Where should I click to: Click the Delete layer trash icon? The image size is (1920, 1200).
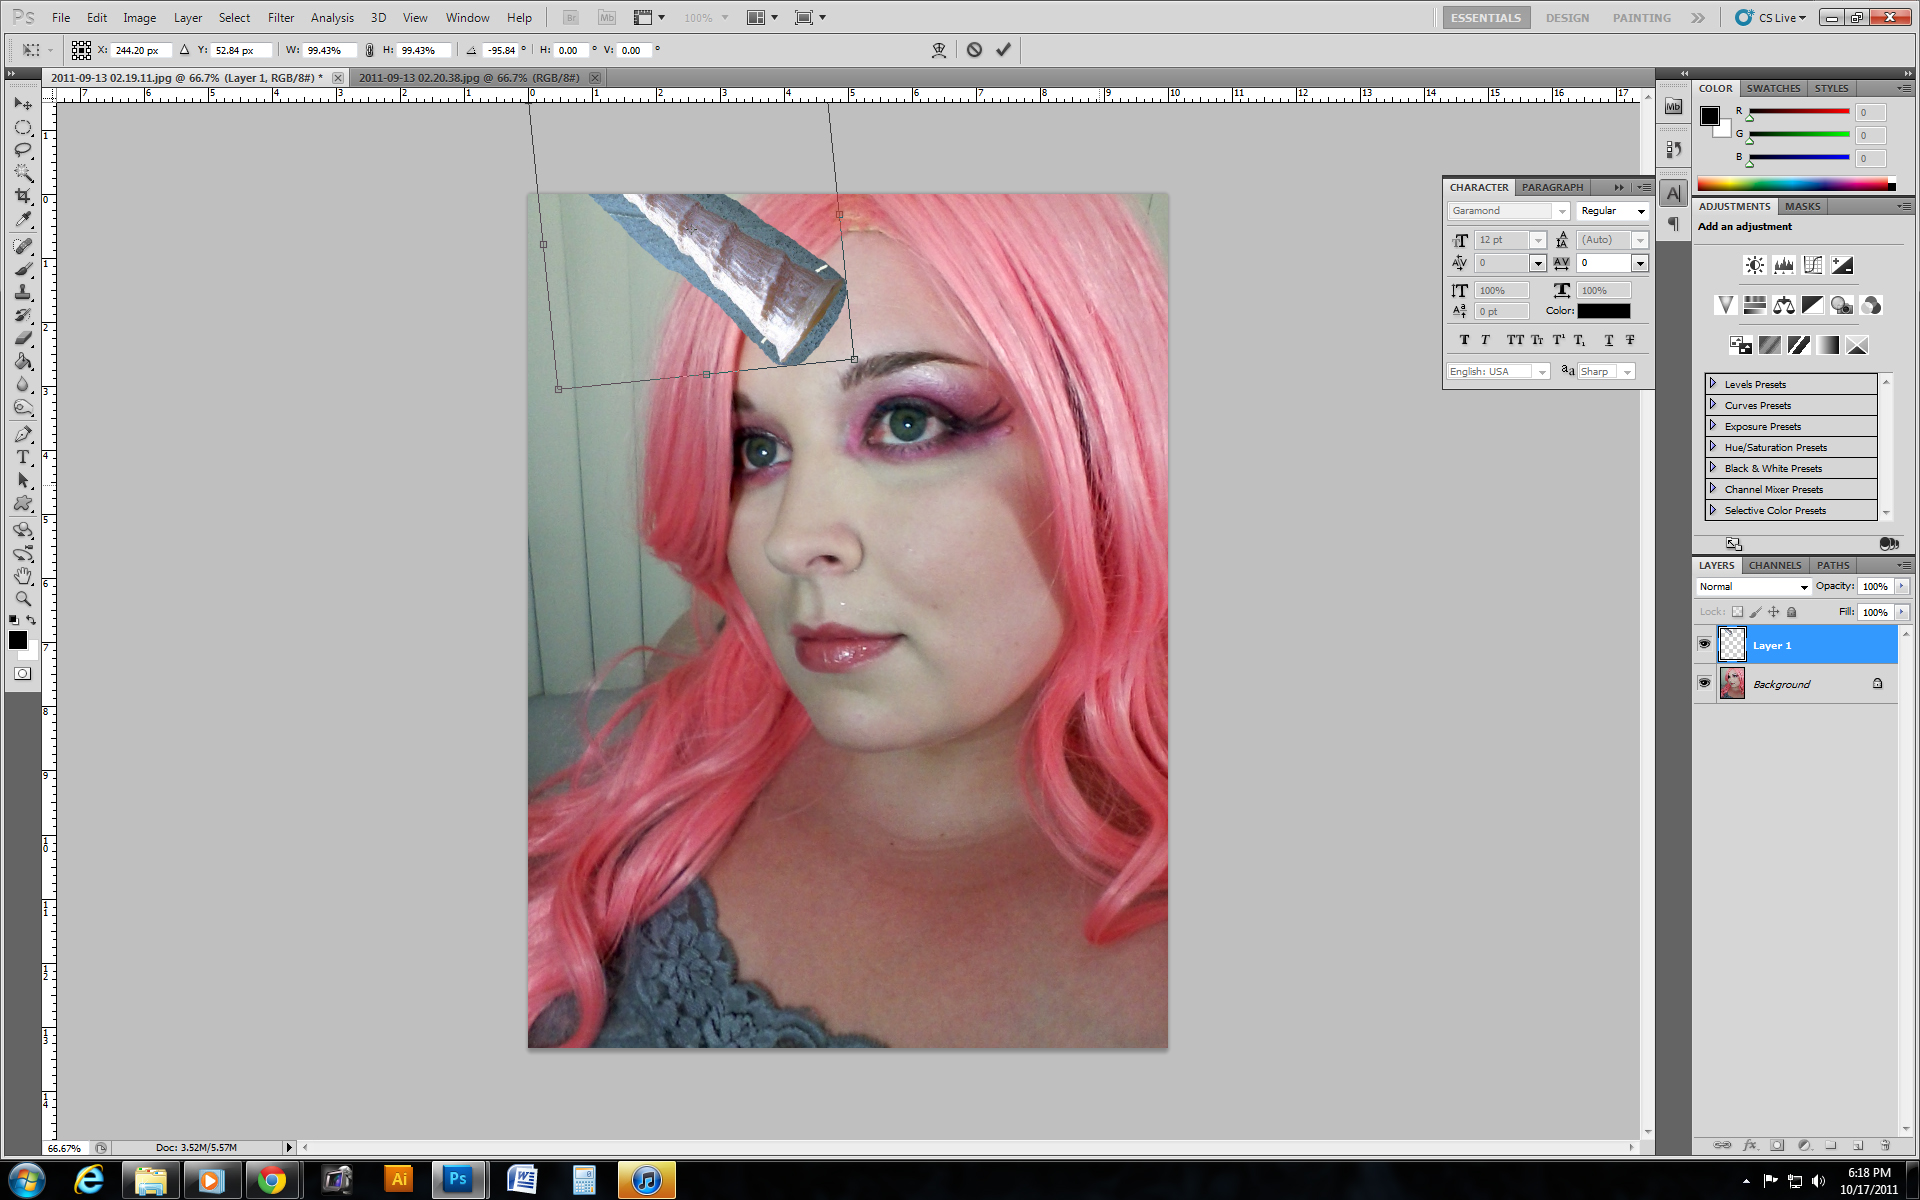pos(1885,1145)
